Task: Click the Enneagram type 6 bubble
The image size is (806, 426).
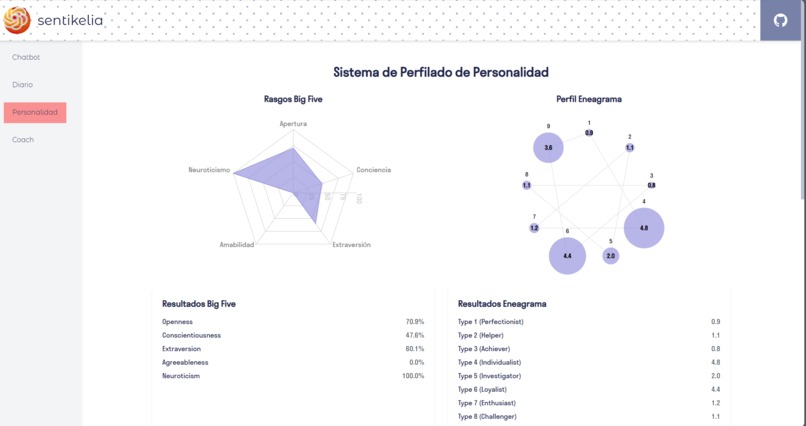Action: pyautogui.click(x=567, y=255)
